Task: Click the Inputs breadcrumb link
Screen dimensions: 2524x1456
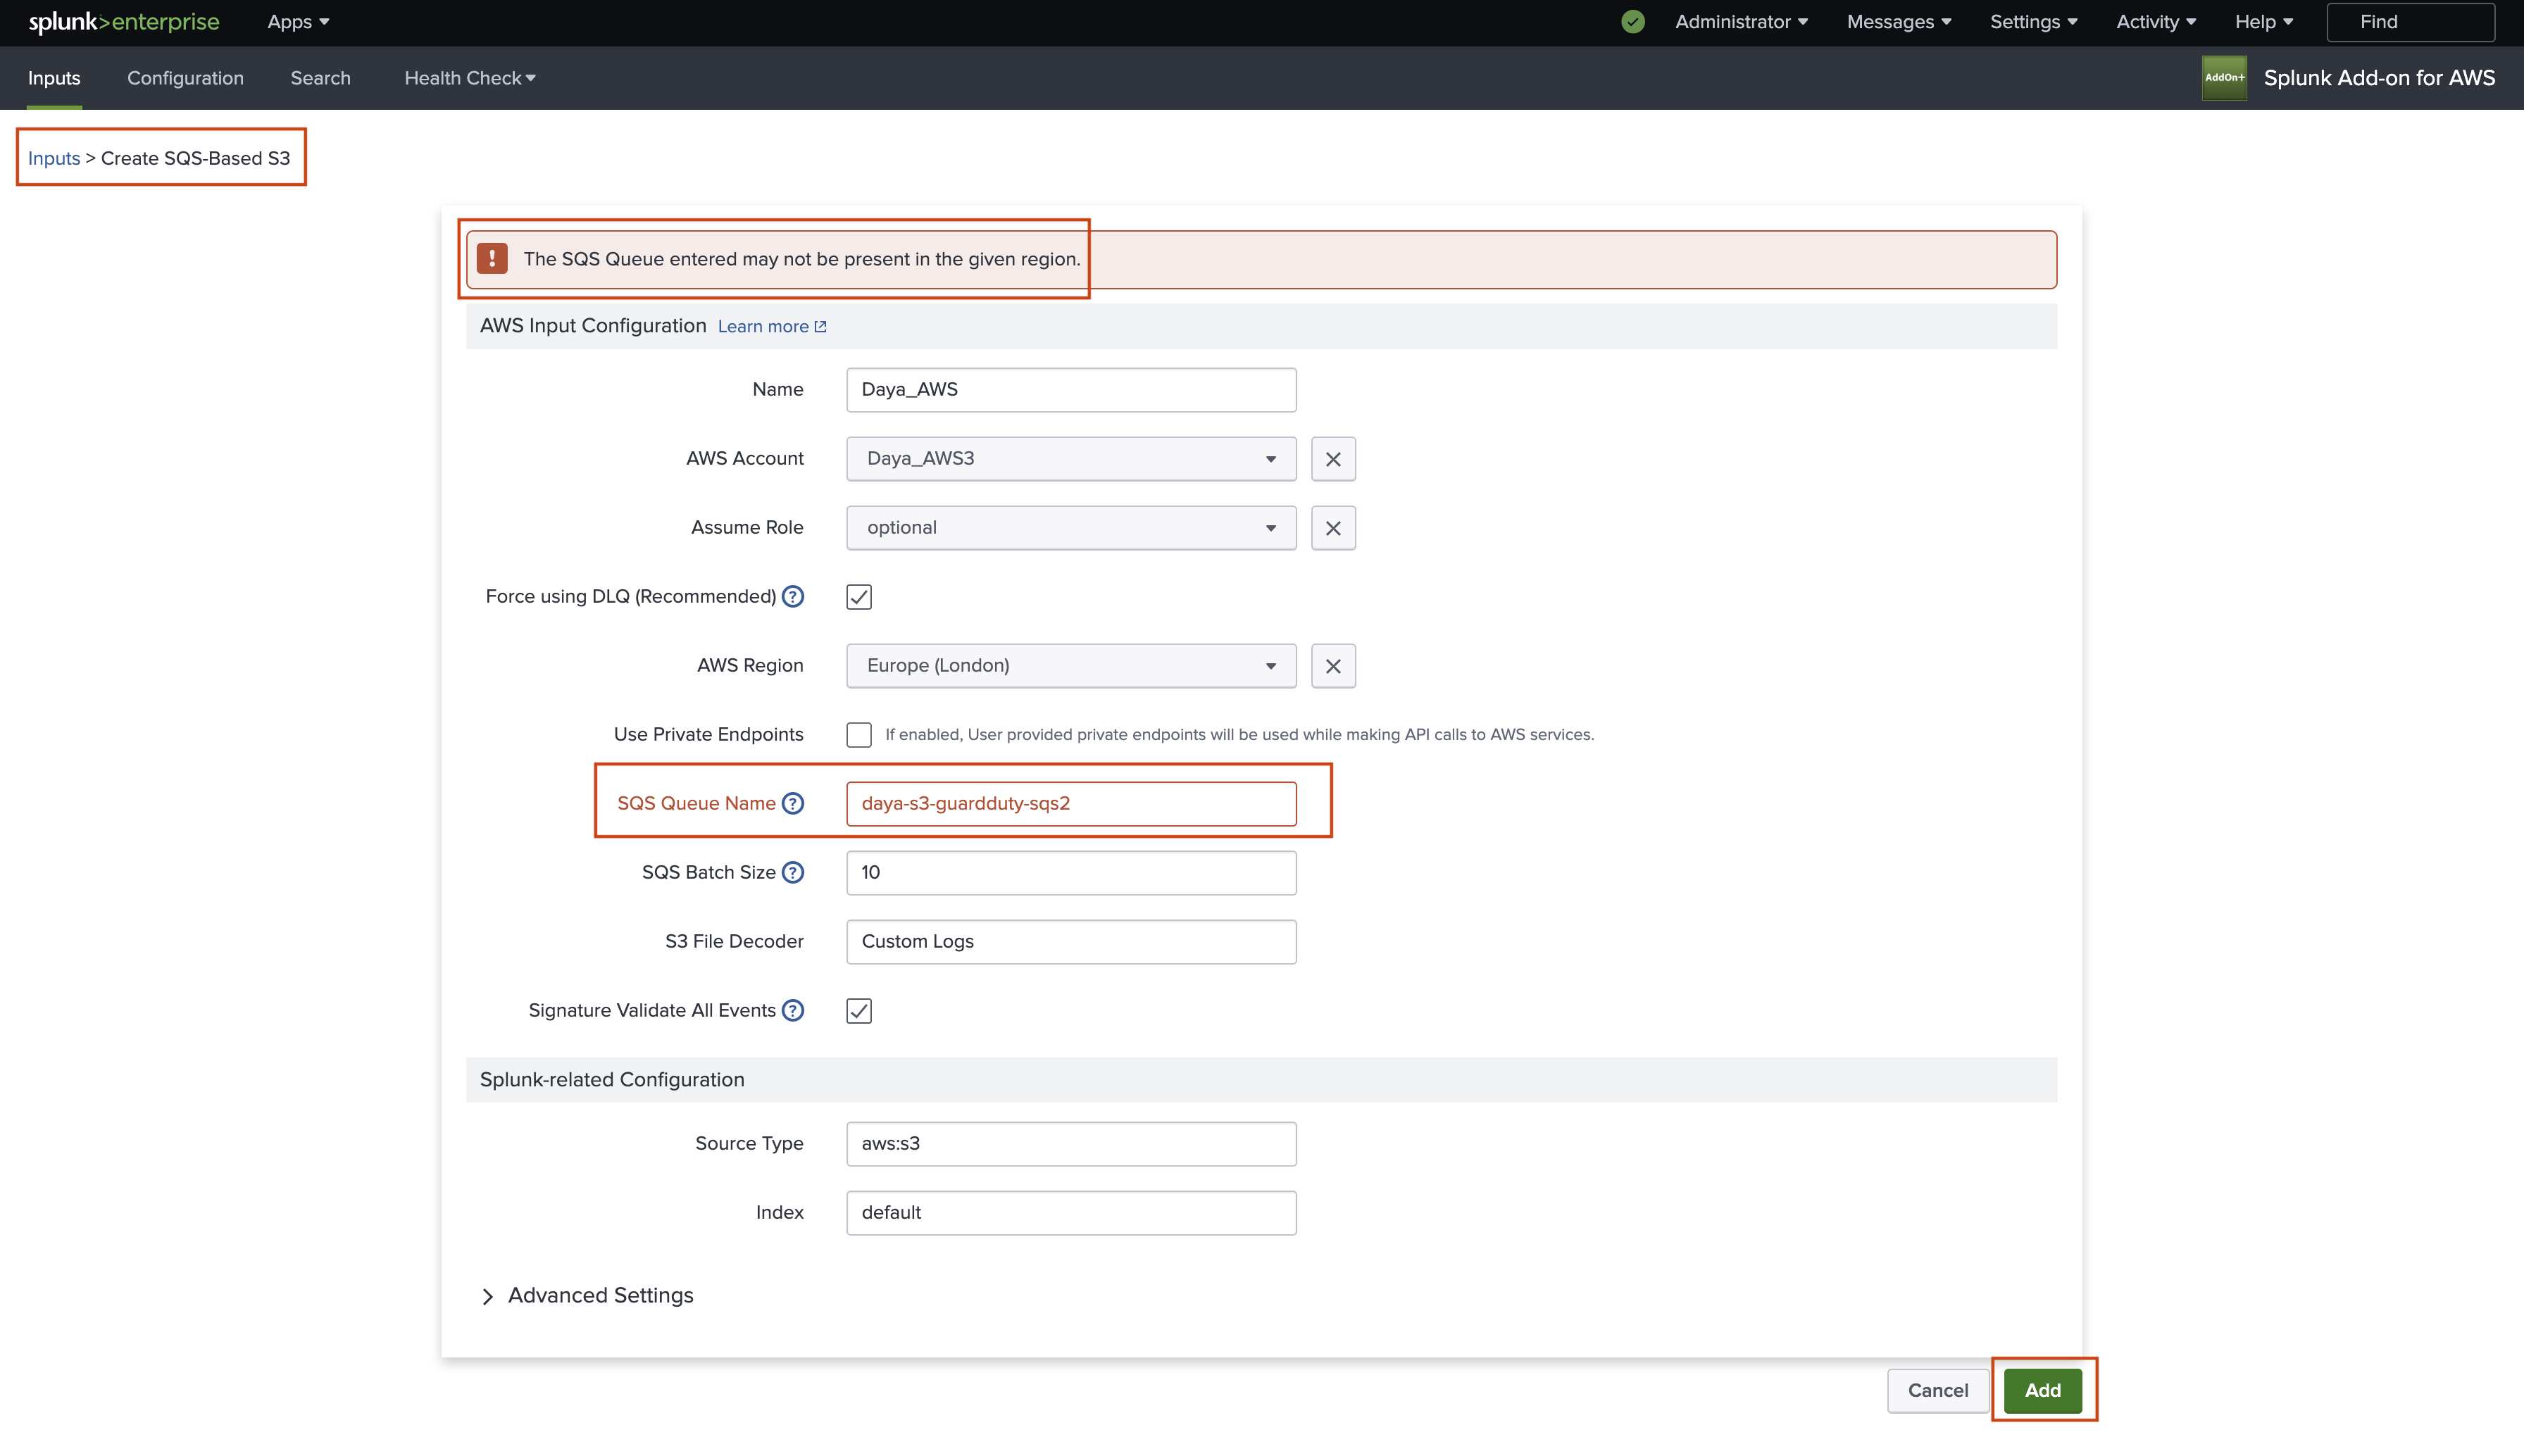Action: (x=54, y=158)
